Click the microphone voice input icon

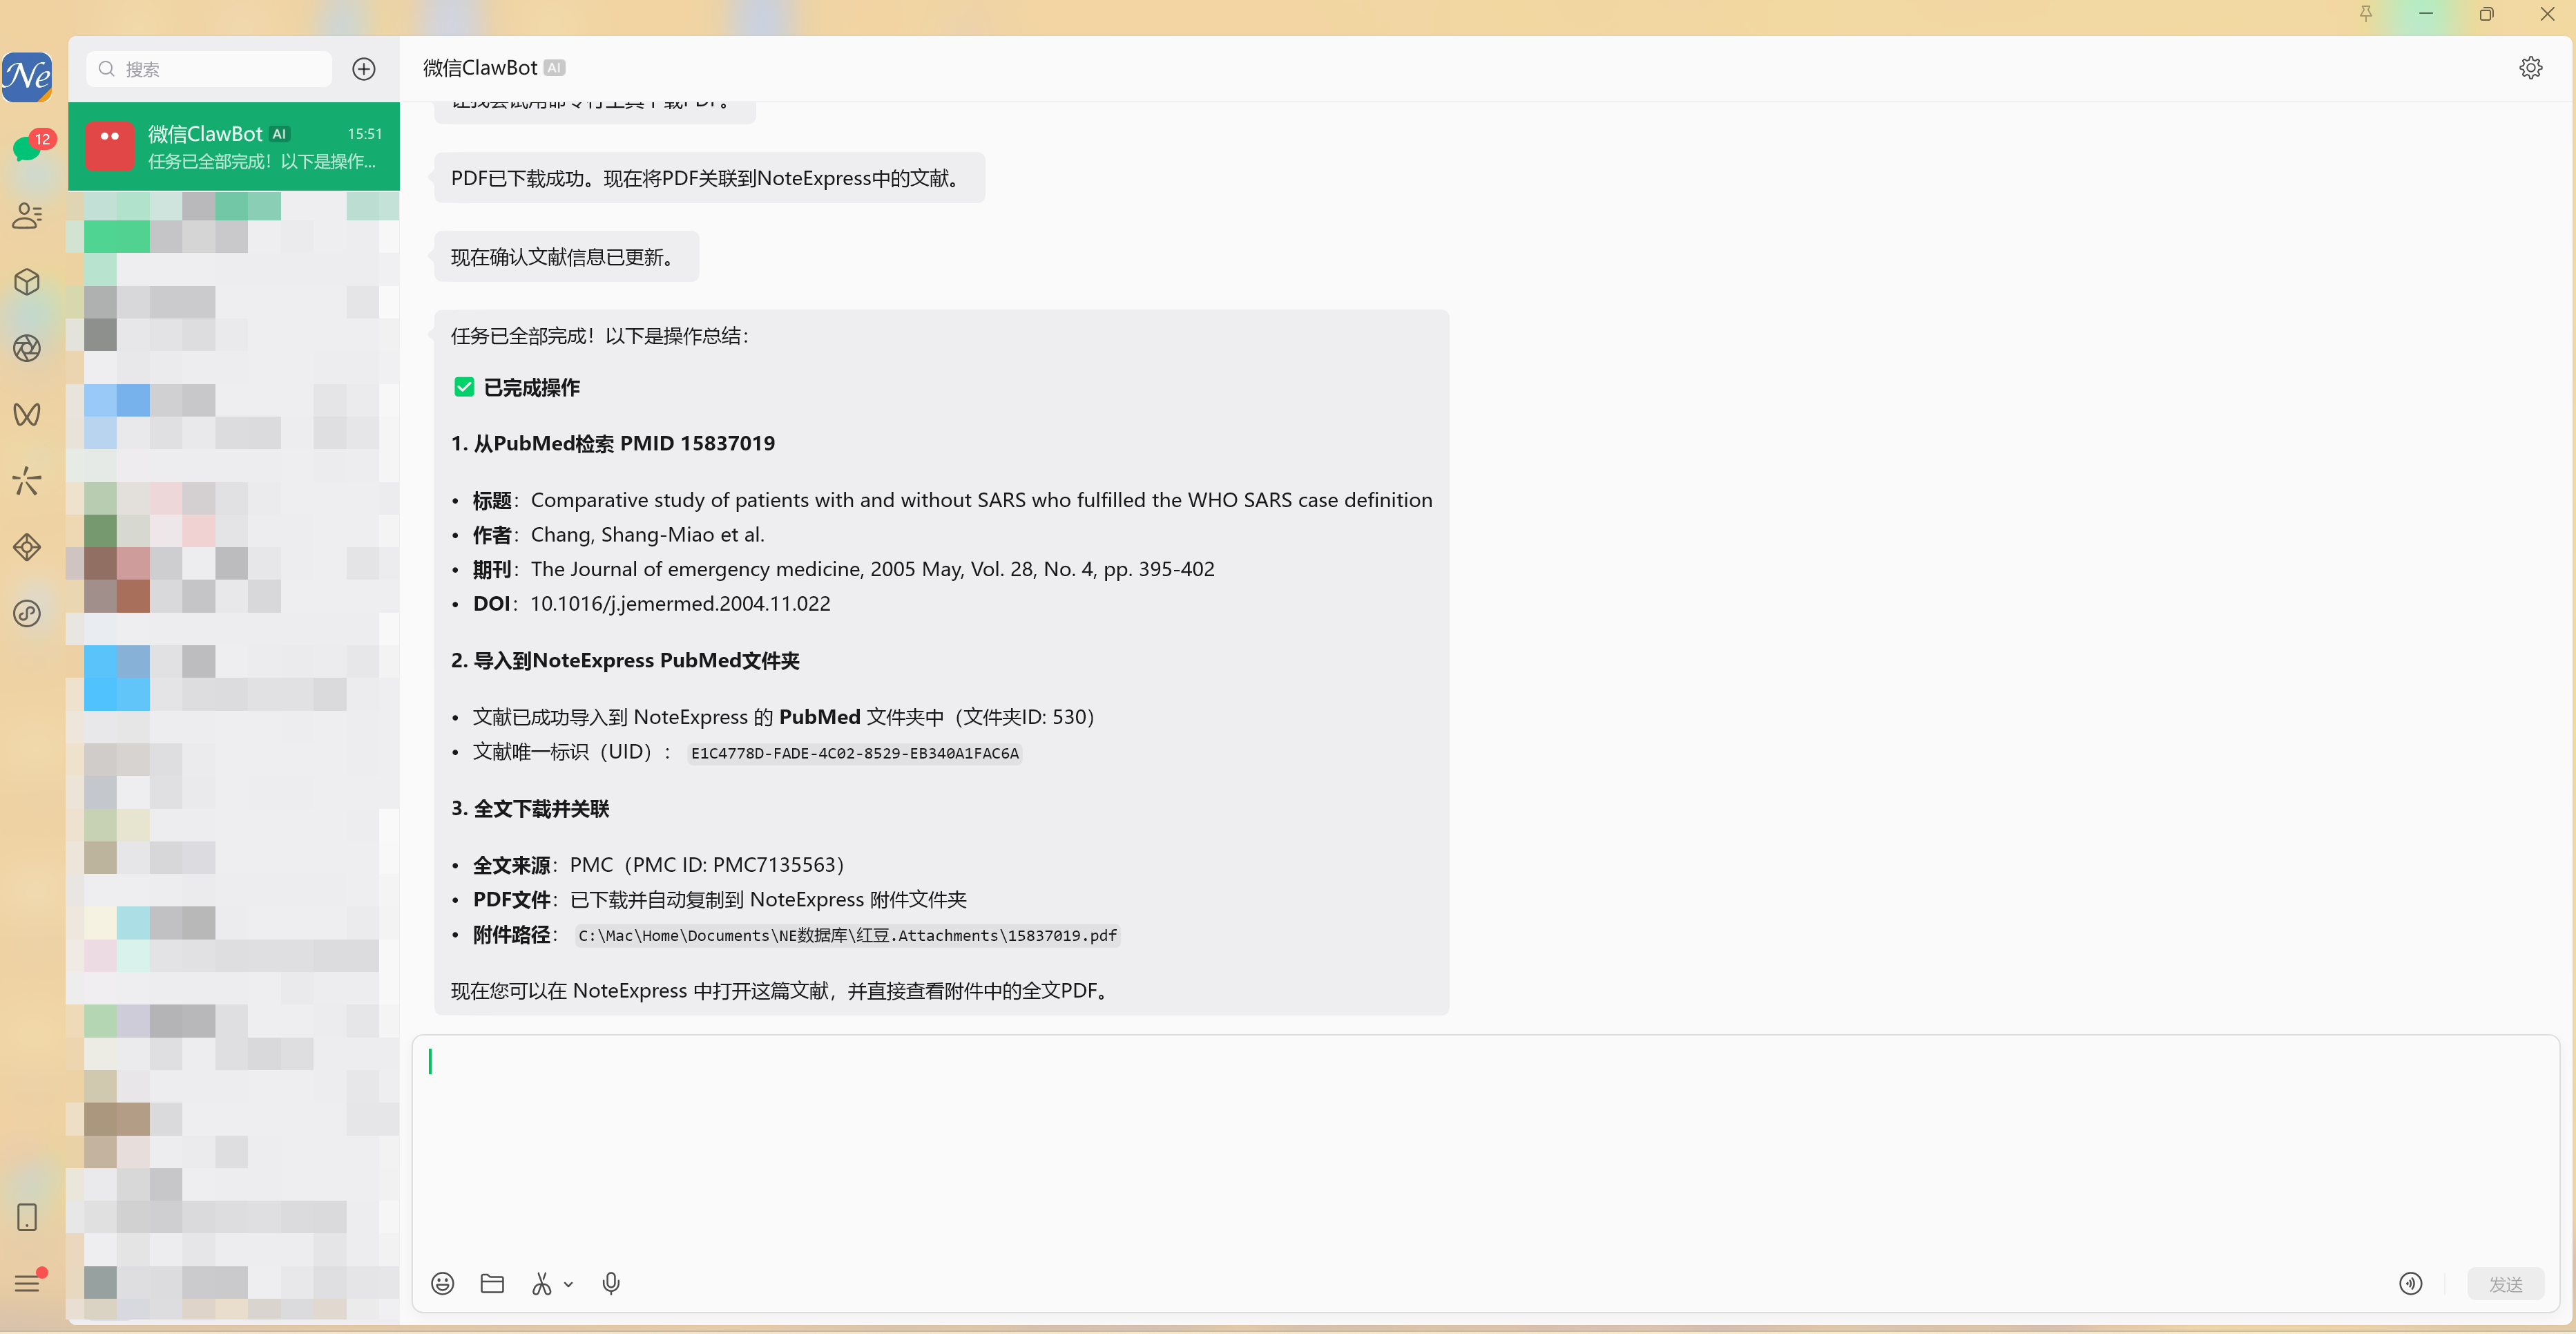611,1283
